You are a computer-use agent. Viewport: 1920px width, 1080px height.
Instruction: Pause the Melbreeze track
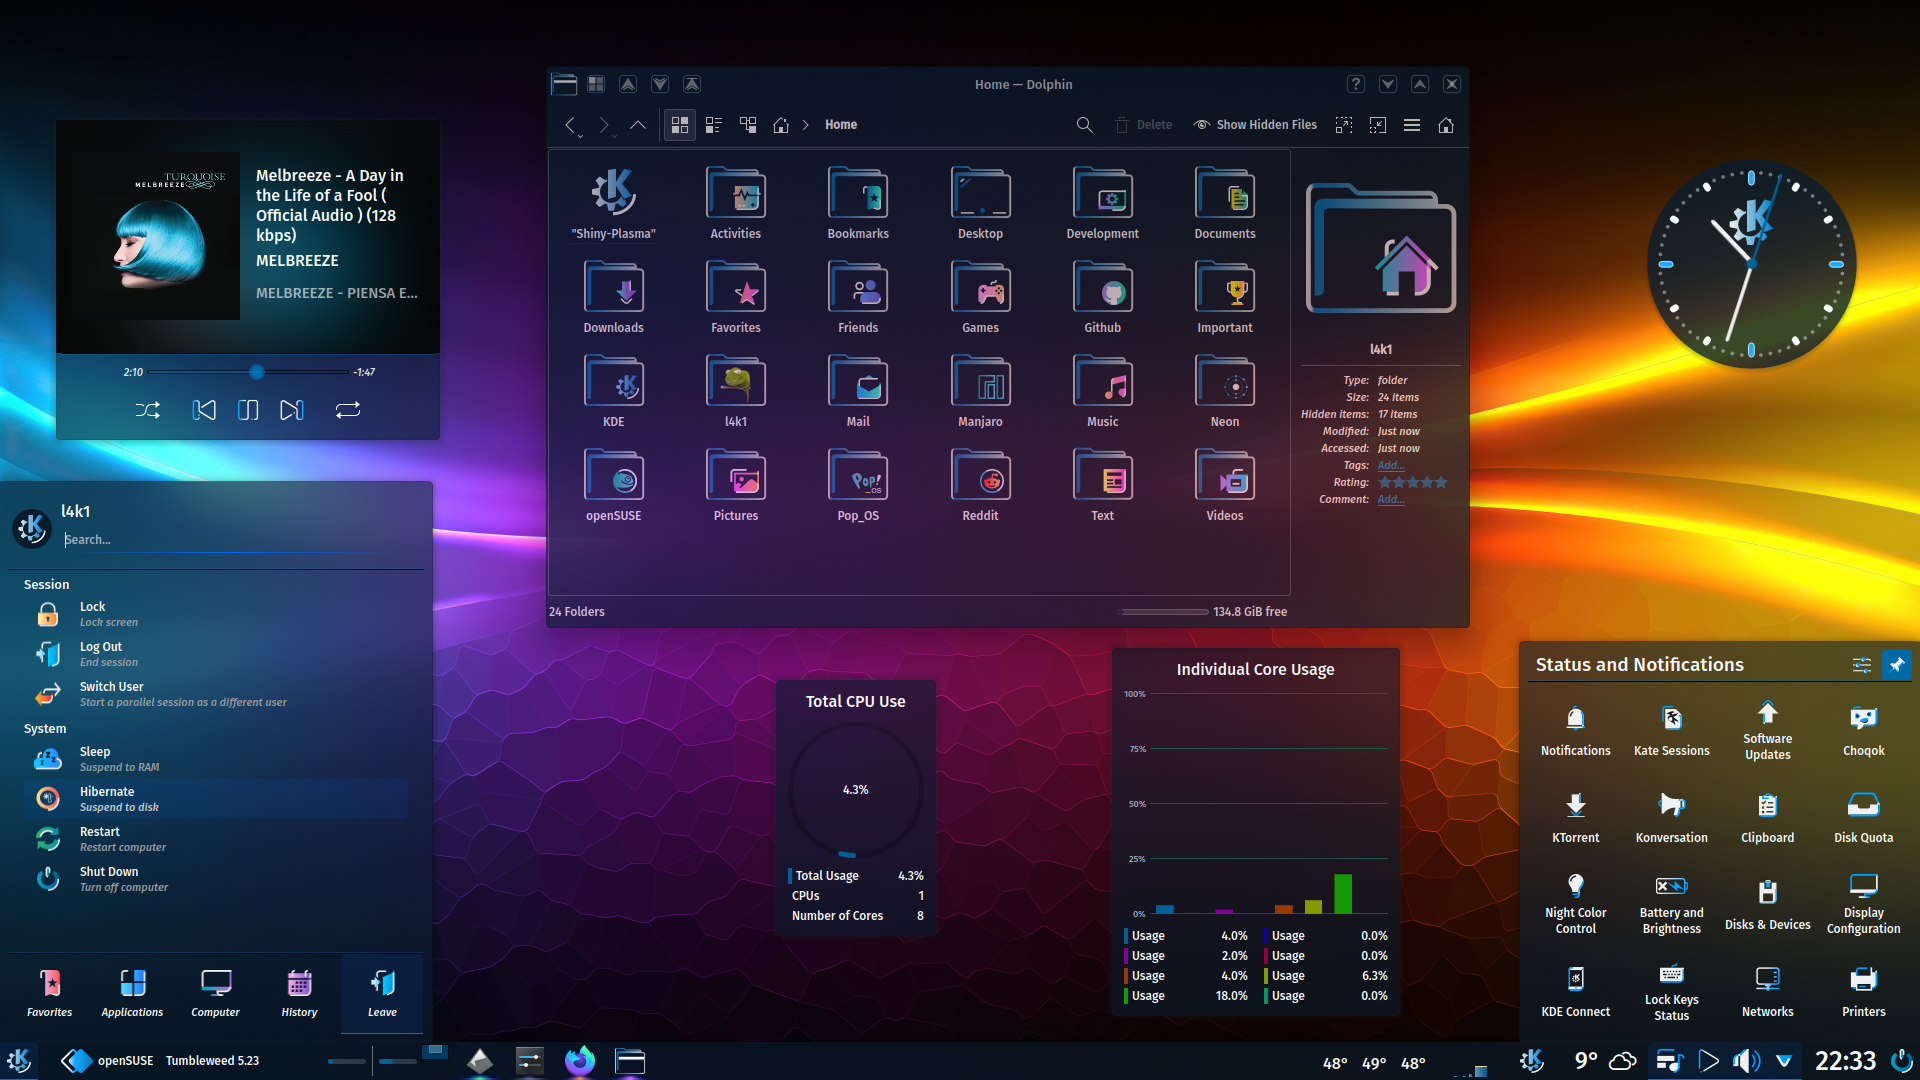point(248,410)
